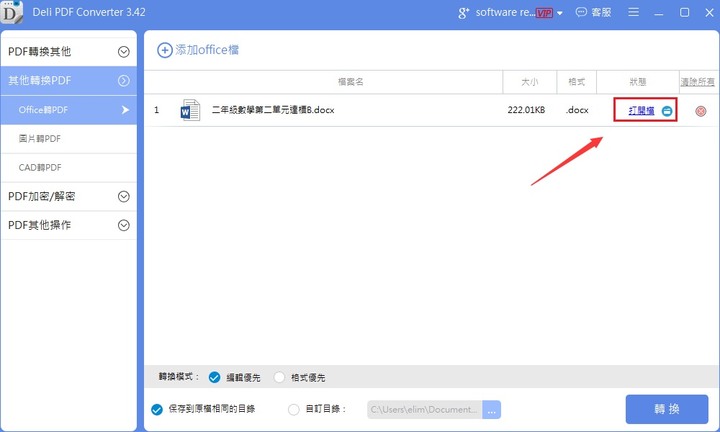Click the 清除所有 clear all link
Viewport: 720px width, 432px height.
(x=698, y=82)
